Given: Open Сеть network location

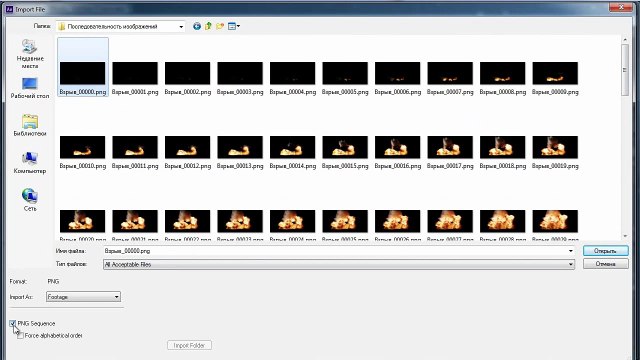Looking at the screenshot, I should click(x=30, y=200).
